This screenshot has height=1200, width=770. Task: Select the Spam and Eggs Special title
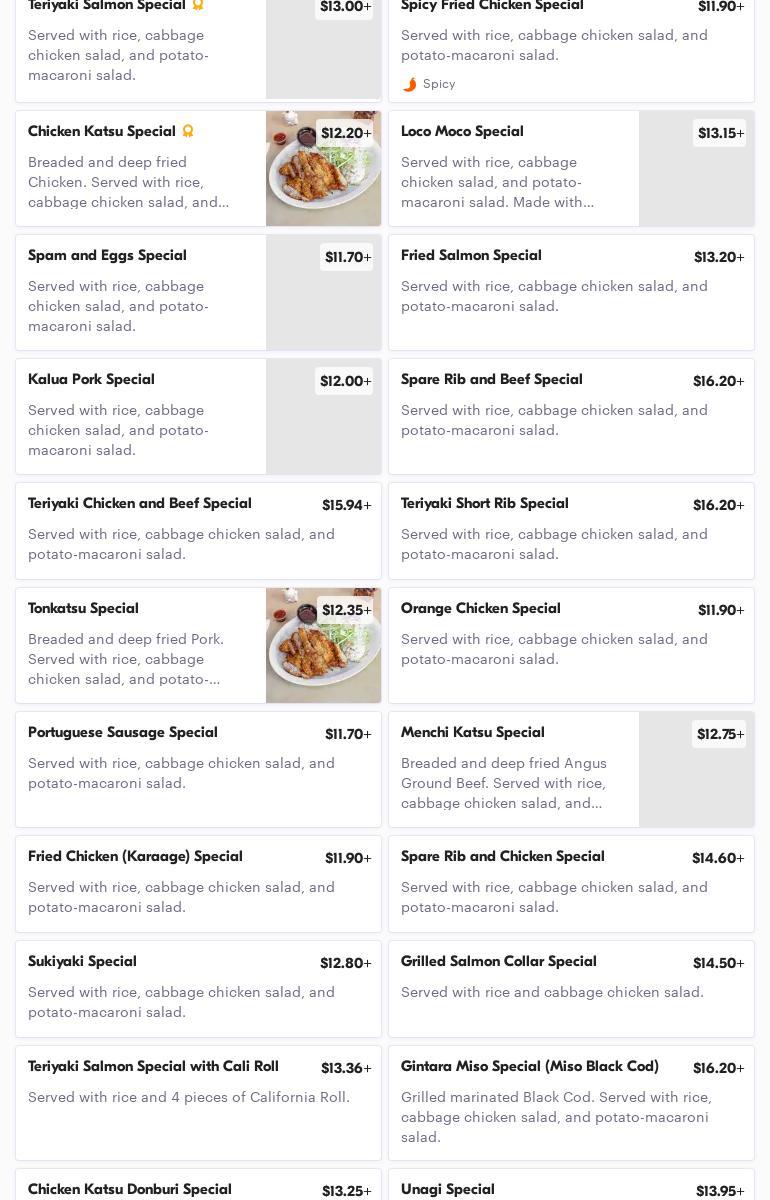pos(107,256)
